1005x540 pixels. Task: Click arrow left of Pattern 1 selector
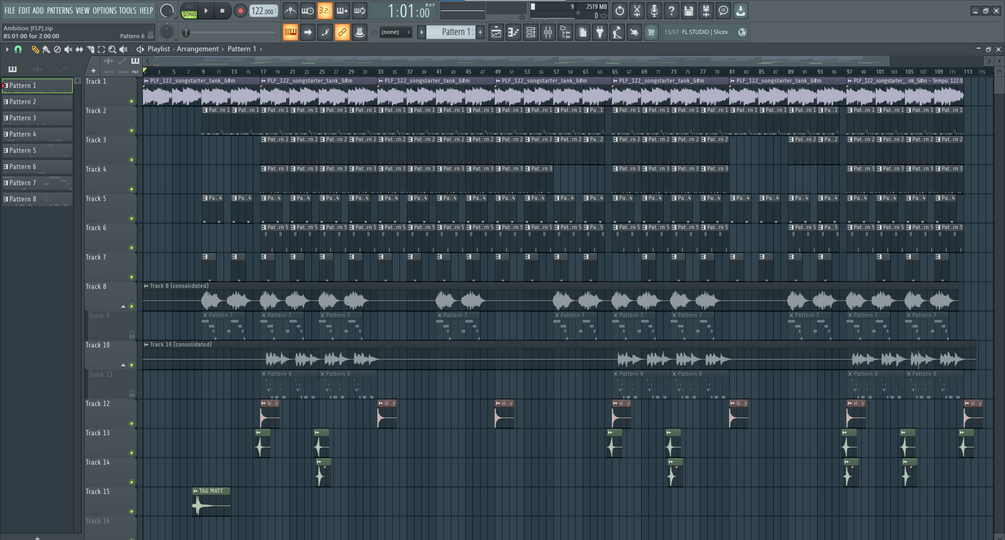click(x=422, y=32)
